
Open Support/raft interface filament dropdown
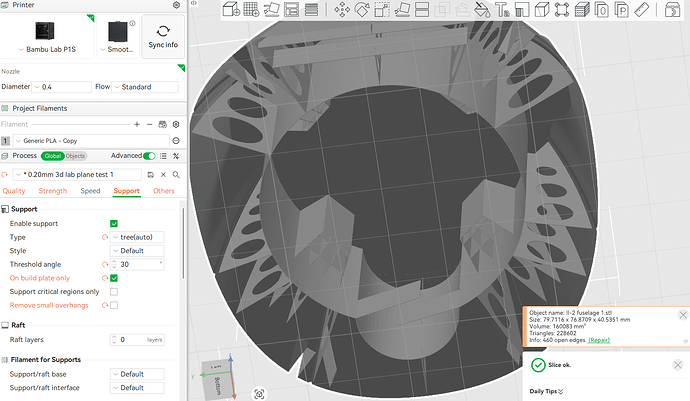tap(137, 388)
